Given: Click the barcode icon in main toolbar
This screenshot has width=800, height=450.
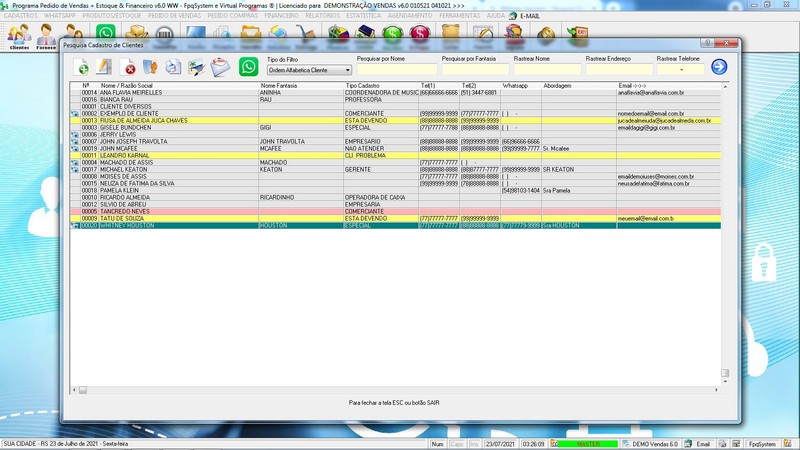Looking at the screenshot, I should (164, 35).
